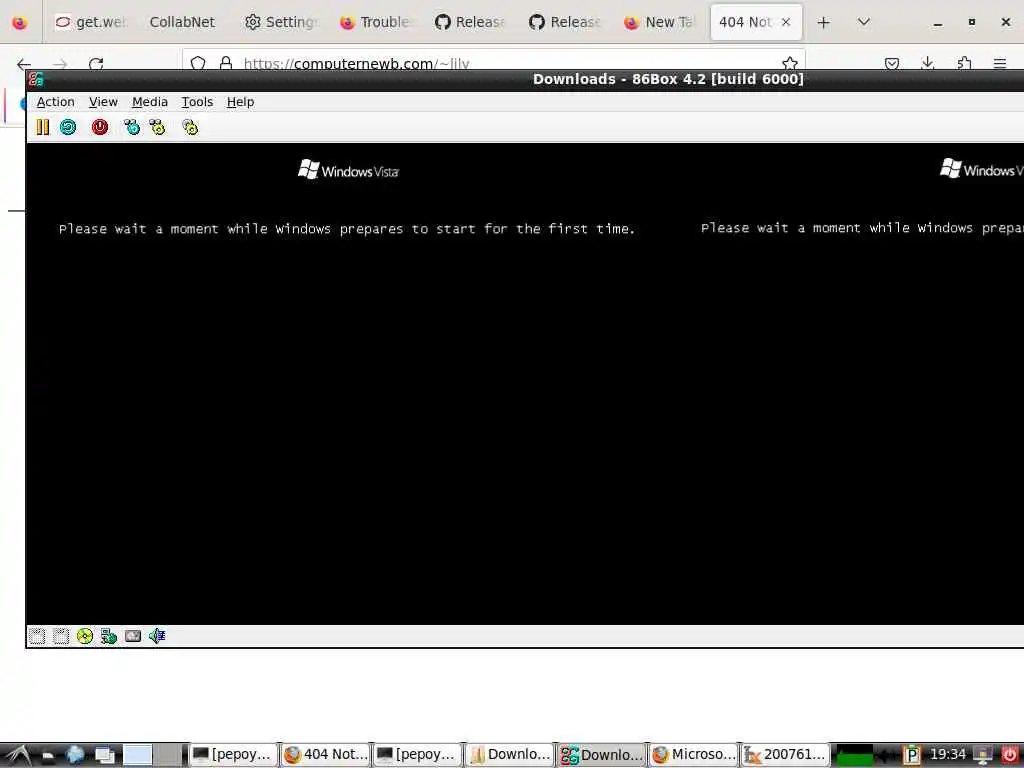Open the Media menu

coord(150,102)
